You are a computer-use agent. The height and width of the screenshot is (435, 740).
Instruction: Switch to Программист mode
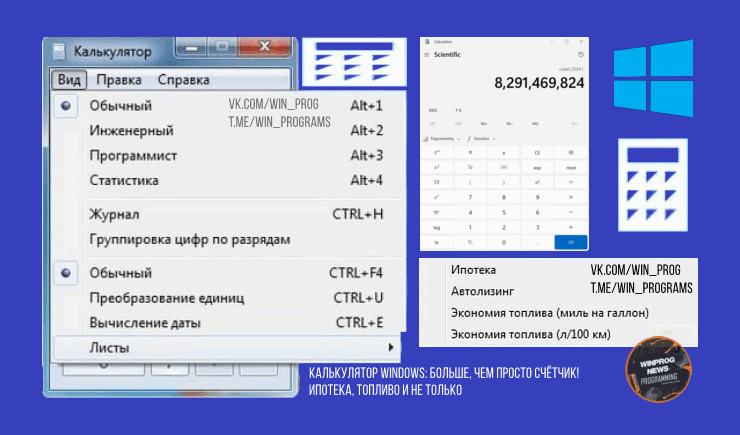pyautogui.click(x=228, y=155)
